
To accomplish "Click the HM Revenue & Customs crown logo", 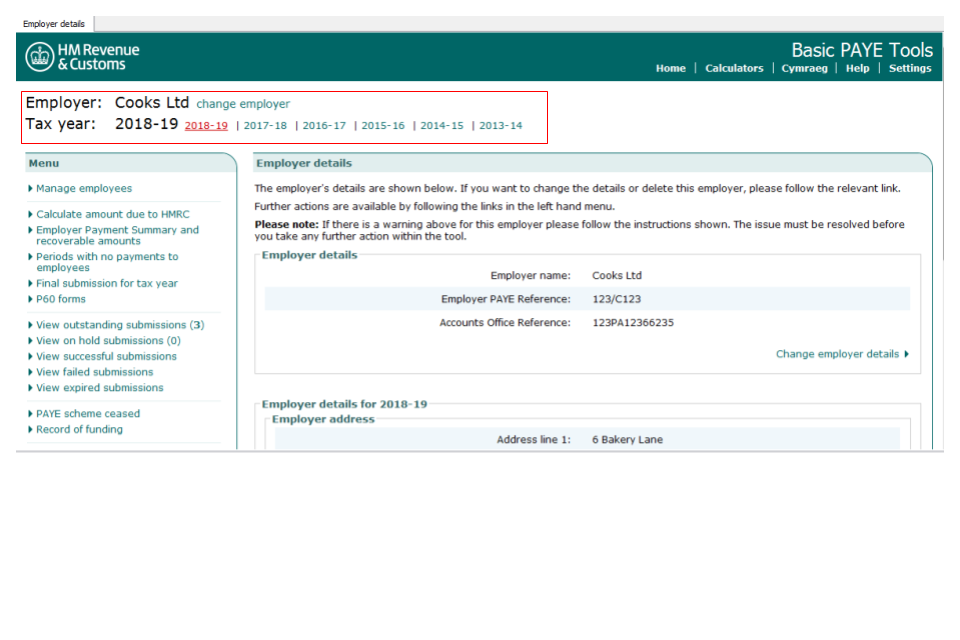I will pos(40,57).
